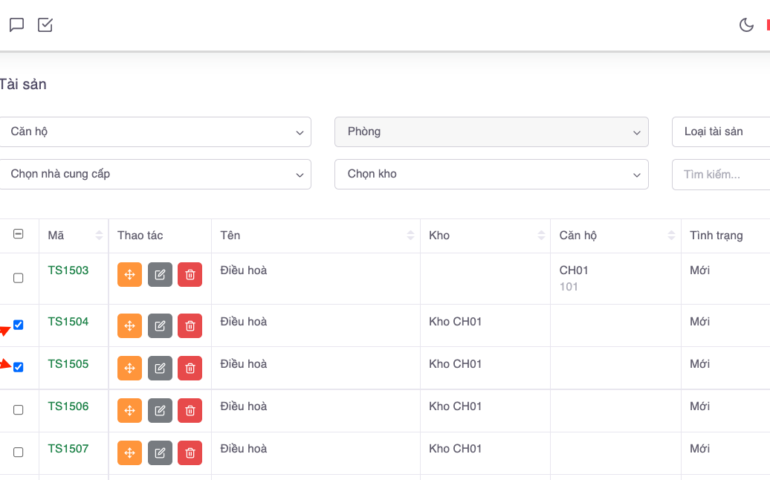770x480 pixels.
Task: Click move icon for TS1506
Action: tap(130, 410)
